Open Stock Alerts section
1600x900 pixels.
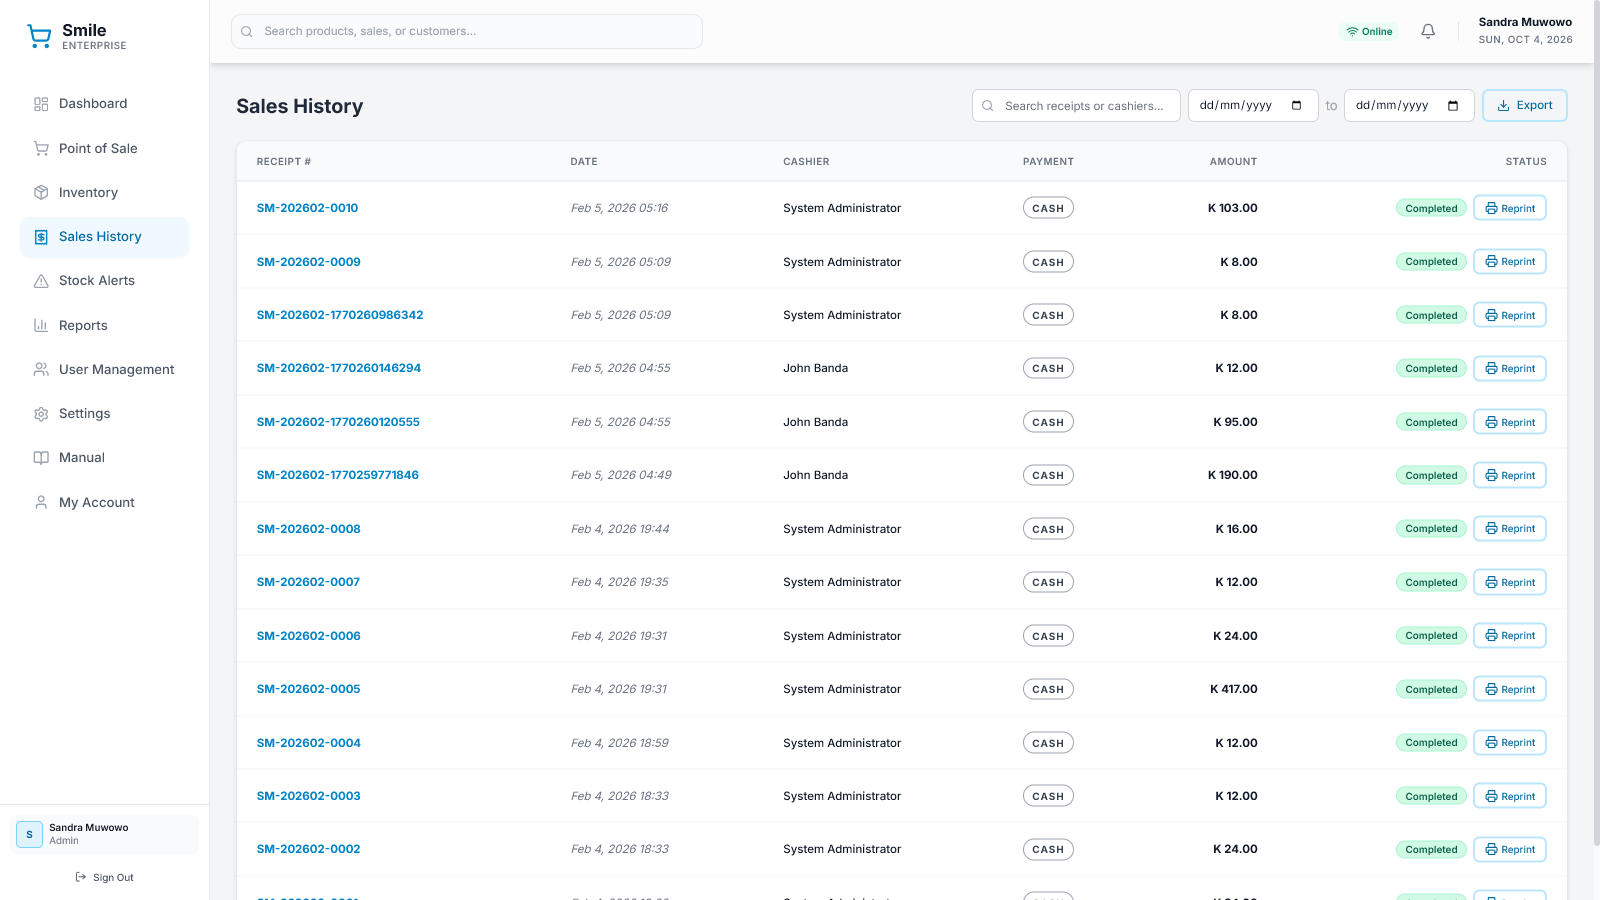(x=104, y=281)
